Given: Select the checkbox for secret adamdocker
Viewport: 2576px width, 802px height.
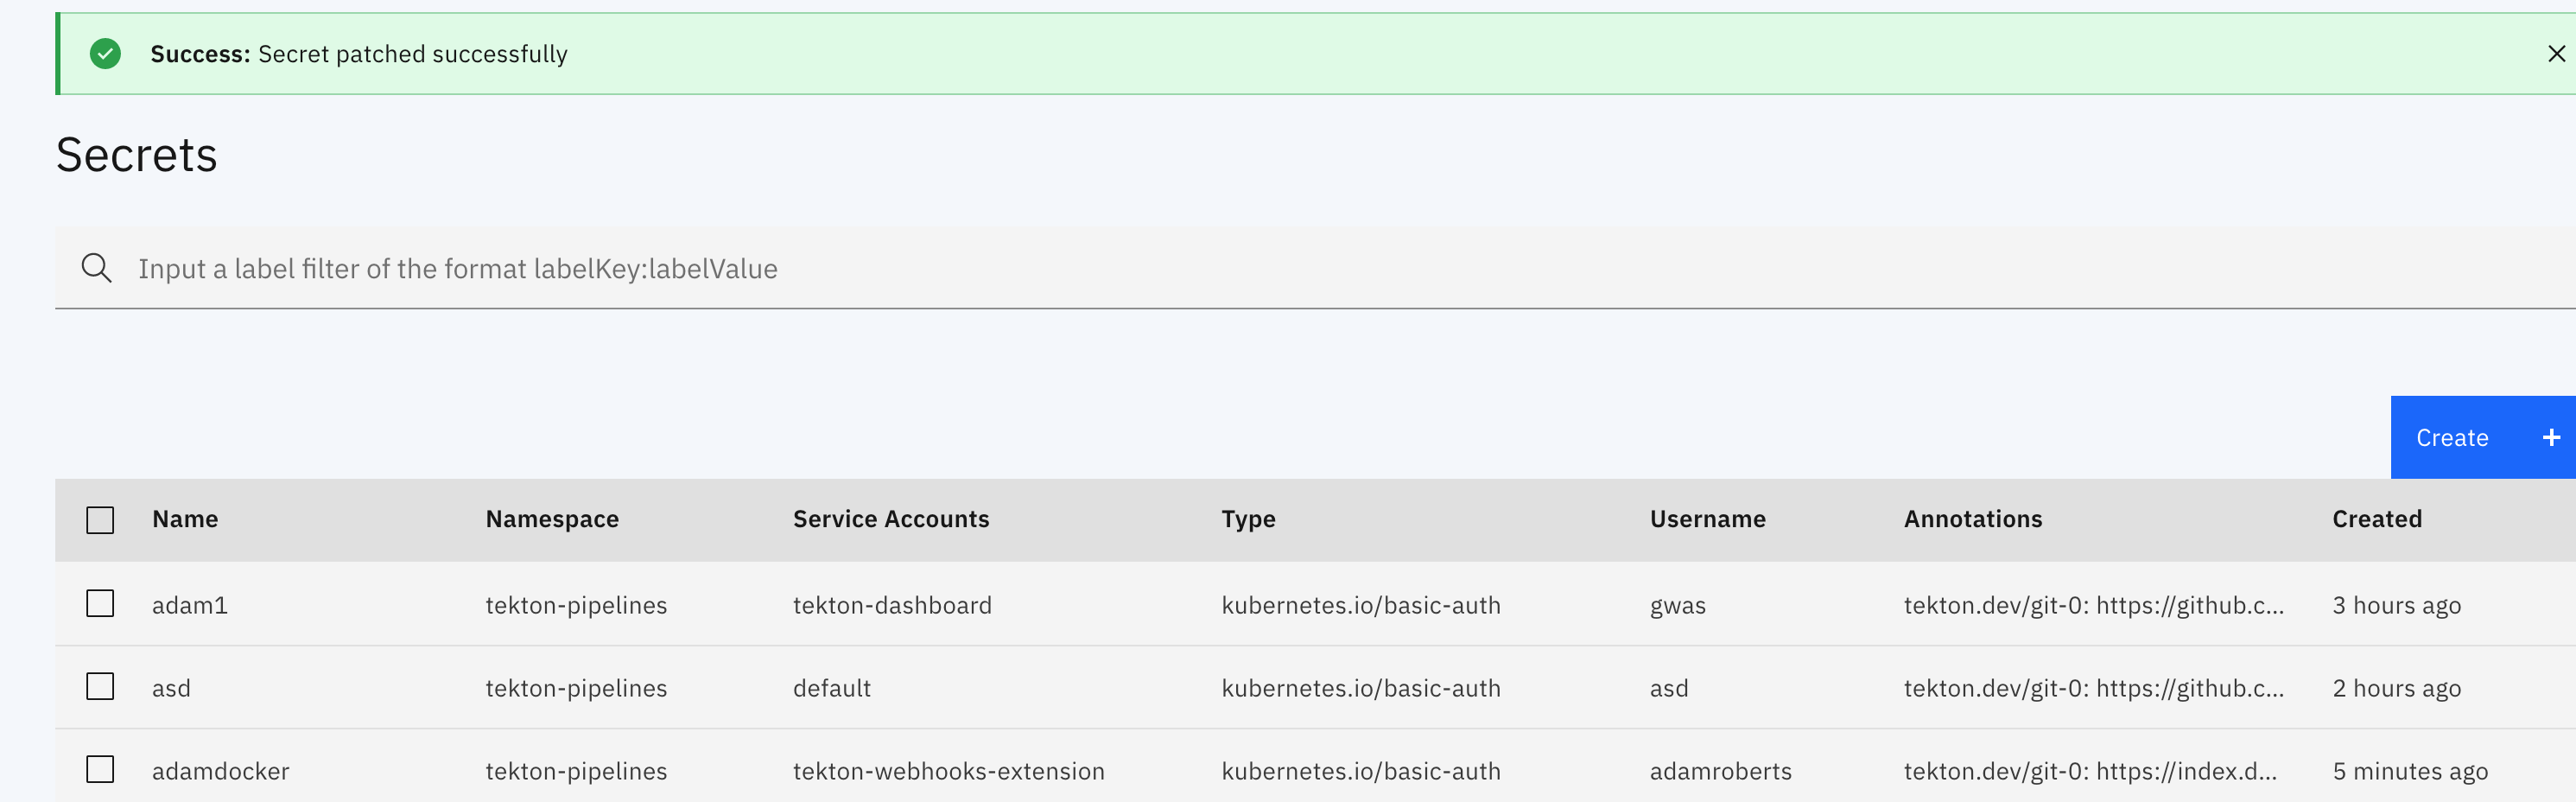Looking at the screenshot, I should tap(99, 770).
